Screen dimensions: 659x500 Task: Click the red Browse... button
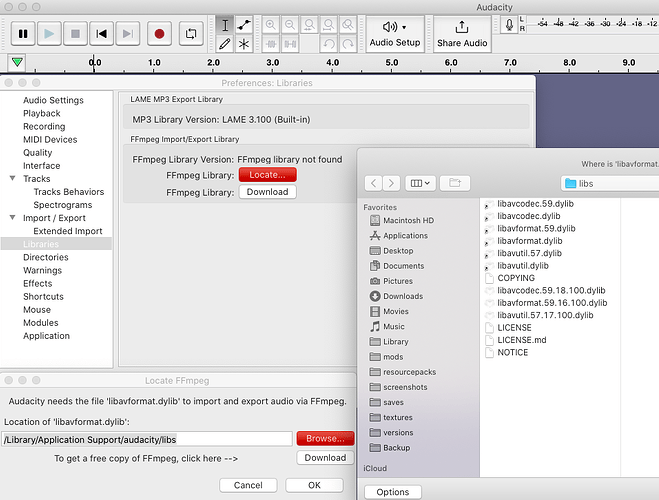(325, 439)
